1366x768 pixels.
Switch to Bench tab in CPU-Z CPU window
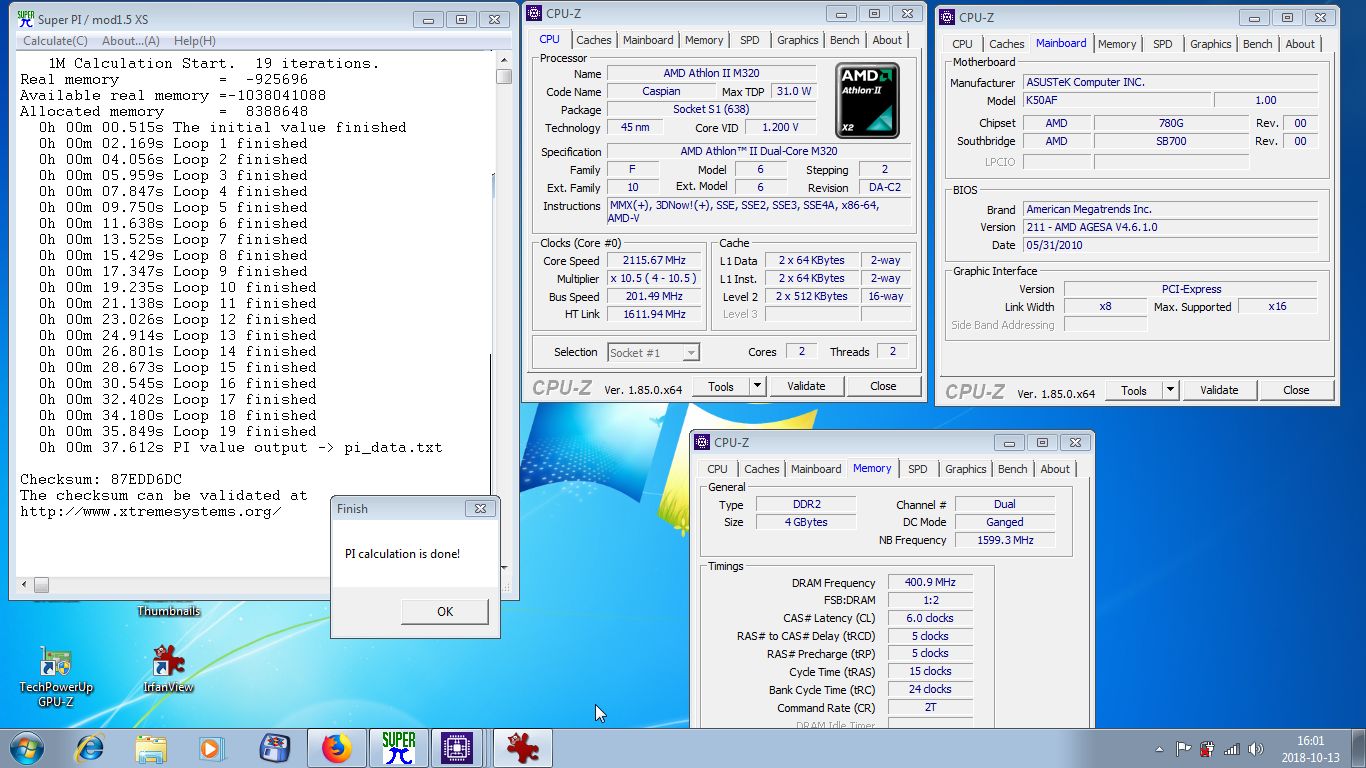click(x=845, y=40)
